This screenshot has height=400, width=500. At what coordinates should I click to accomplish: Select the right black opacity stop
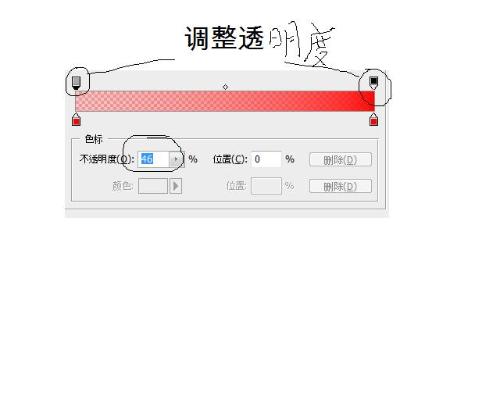(x=374, y=82)
